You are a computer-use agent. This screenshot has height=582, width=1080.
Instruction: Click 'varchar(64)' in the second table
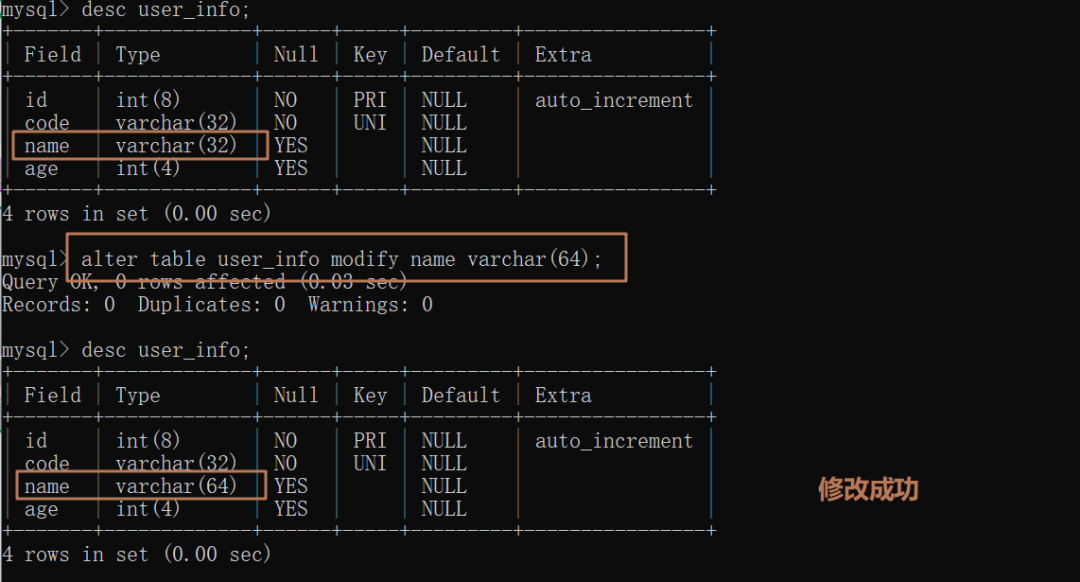point(176,486)
